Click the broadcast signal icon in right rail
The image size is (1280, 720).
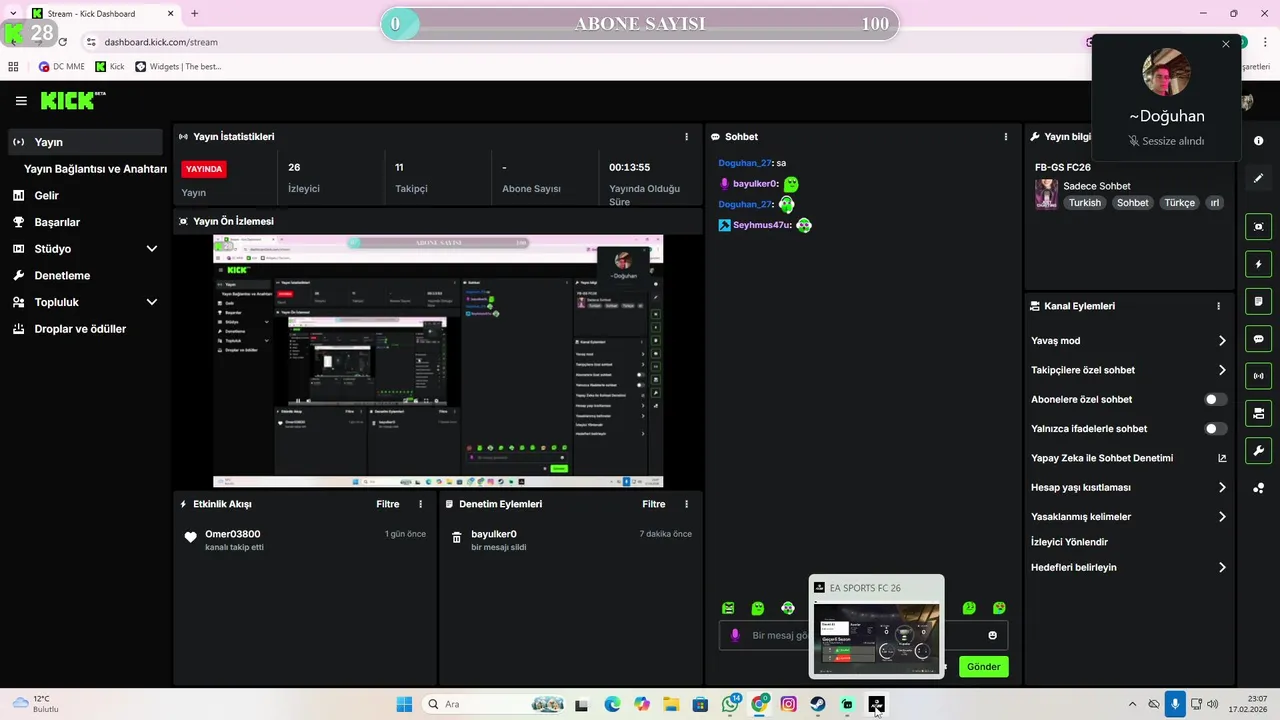click(x=1258, y=376)
